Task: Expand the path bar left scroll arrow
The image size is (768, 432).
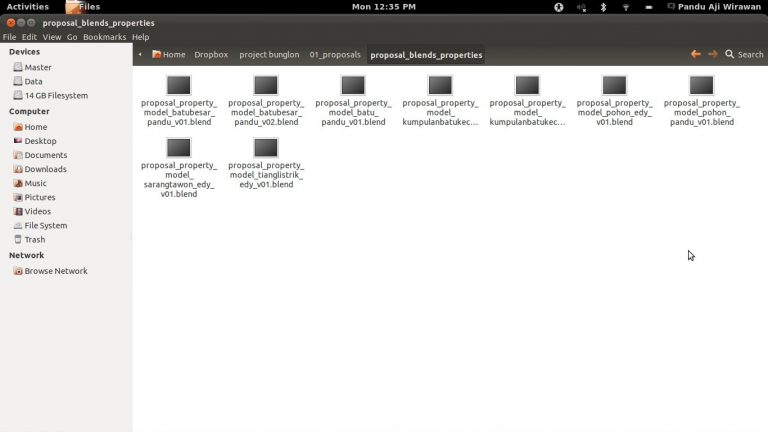Action: (x=140, y=54)
